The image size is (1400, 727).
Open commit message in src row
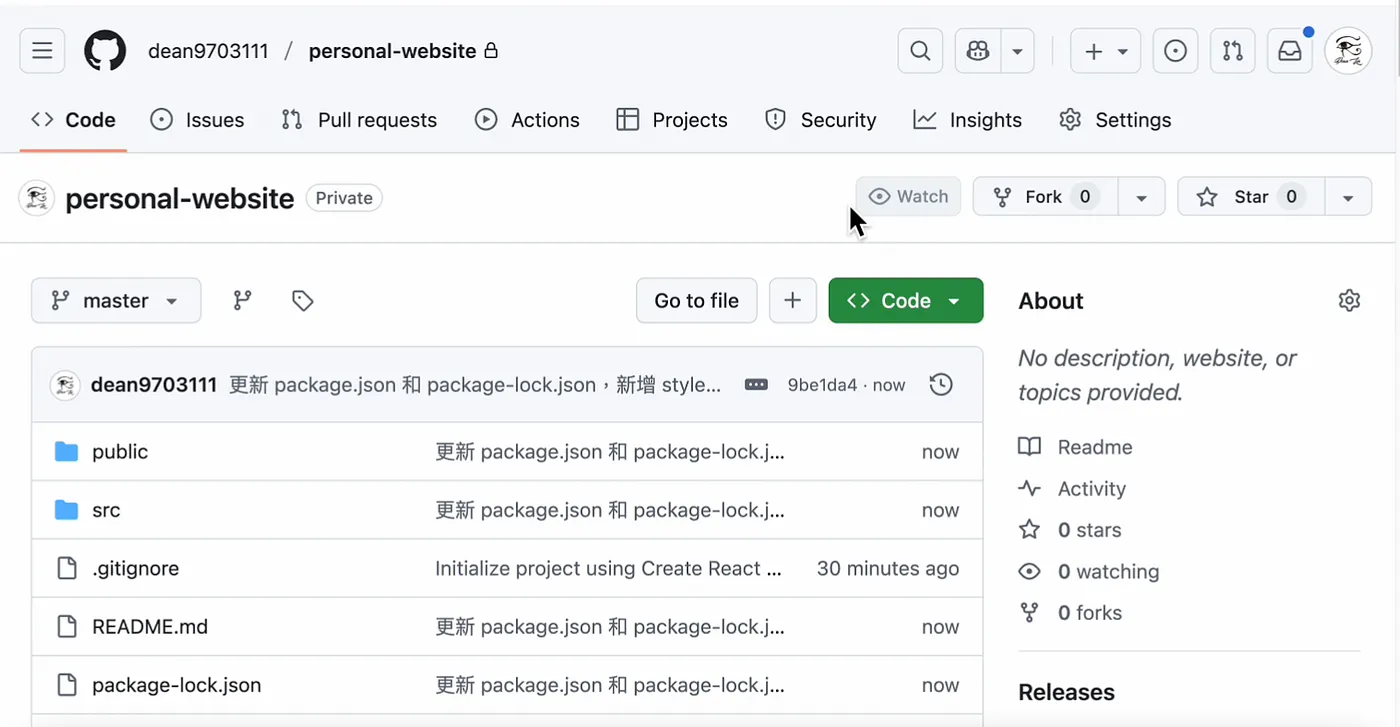click(610, 510)
